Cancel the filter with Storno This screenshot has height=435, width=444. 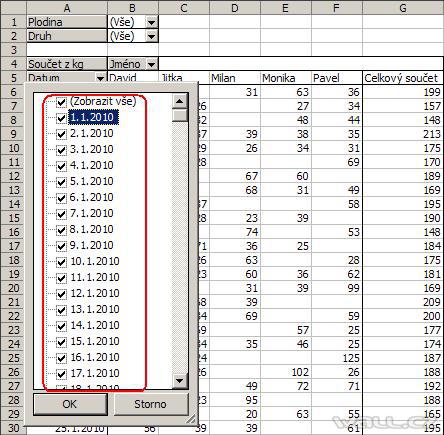[151, 404]
